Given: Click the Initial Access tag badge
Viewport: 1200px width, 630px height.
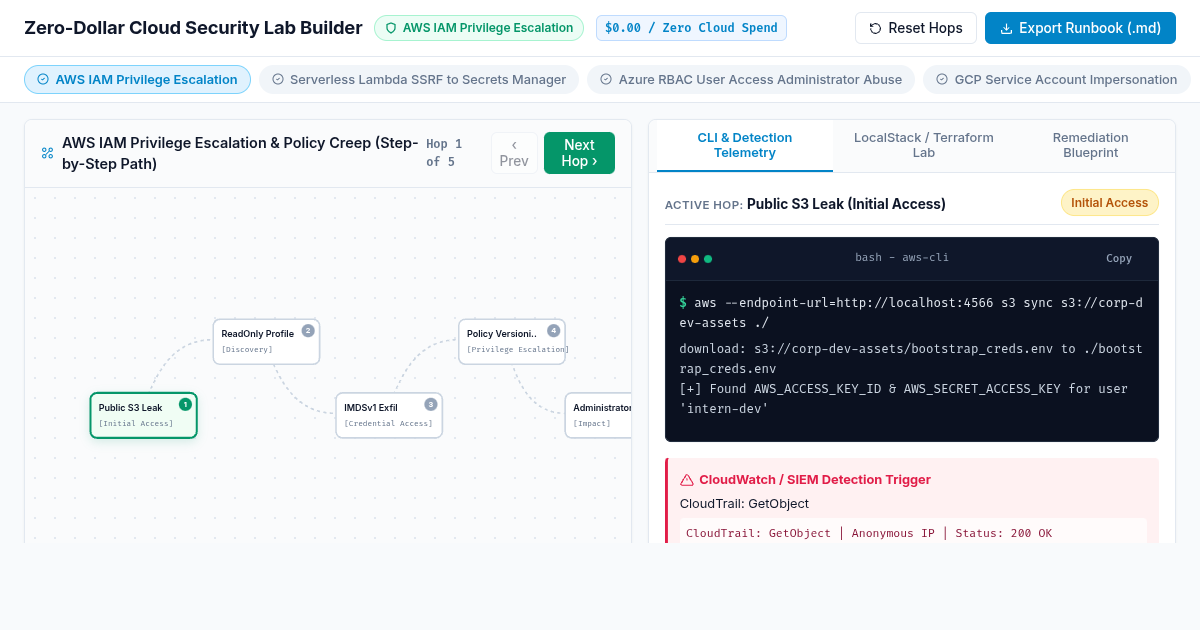Looking at the screenshot, I should click(1110, 203).
